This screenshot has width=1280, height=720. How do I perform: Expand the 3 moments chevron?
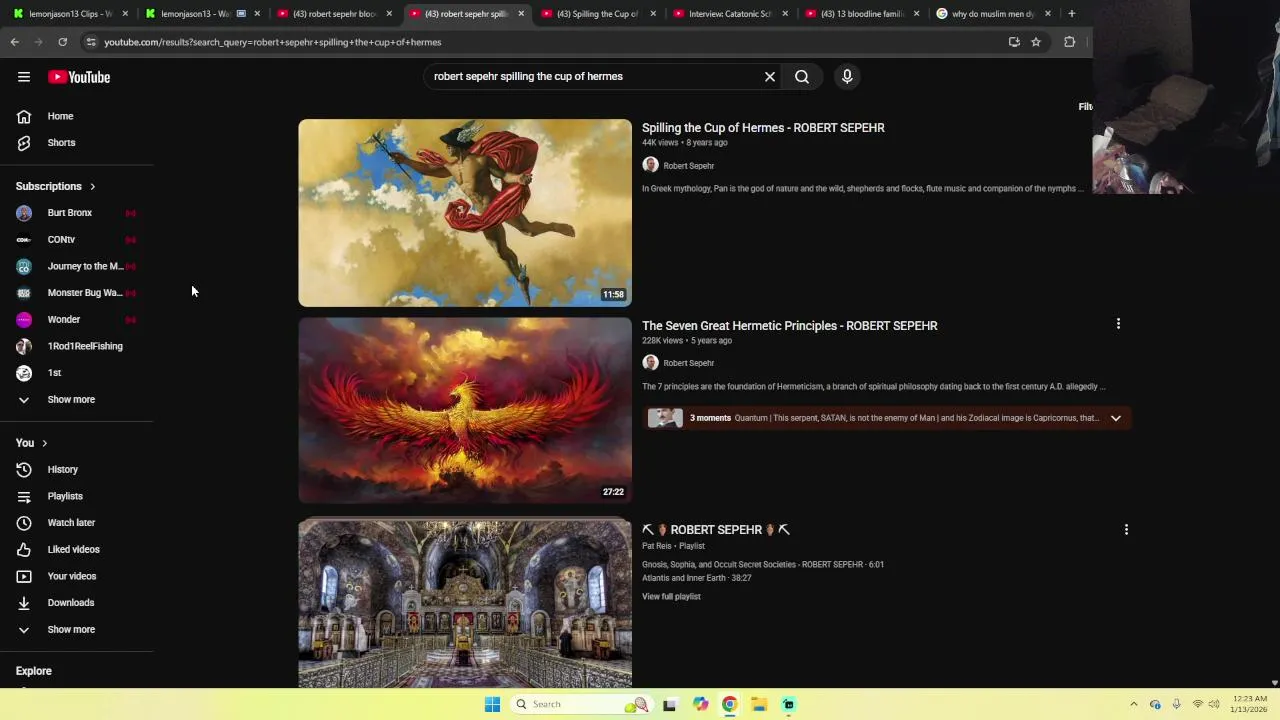point(1116,418)
